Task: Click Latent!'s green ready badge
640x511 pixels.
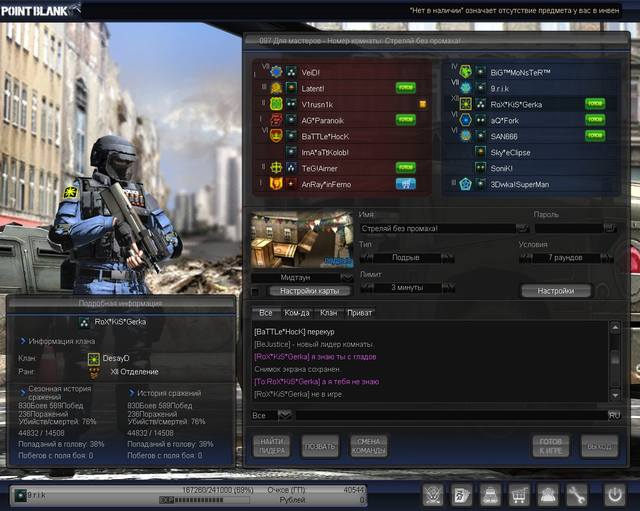Action: [406, 87]
